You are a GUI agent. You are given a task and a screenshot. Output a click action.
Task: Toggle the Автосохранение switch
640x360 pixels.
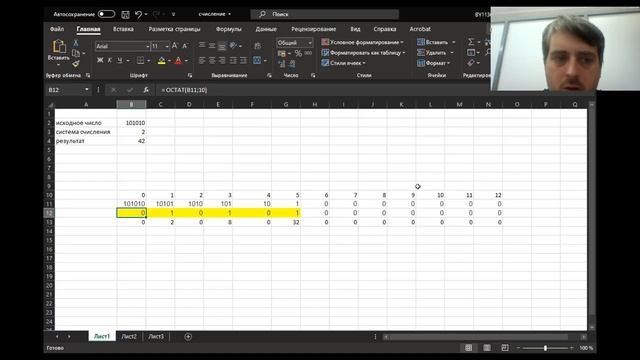[x=107, y=14]
